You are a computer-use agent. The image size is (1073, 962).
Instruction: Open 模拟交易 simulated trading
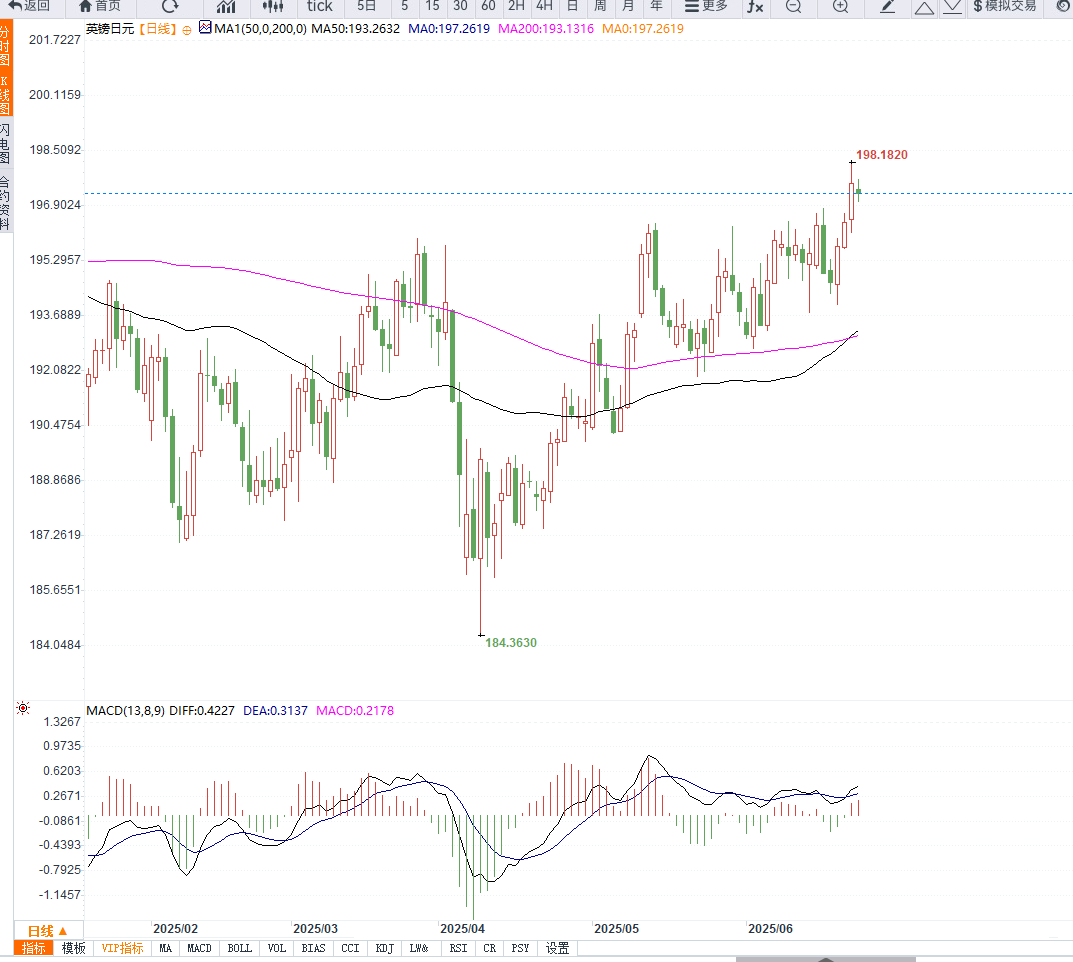point(1004,6)
